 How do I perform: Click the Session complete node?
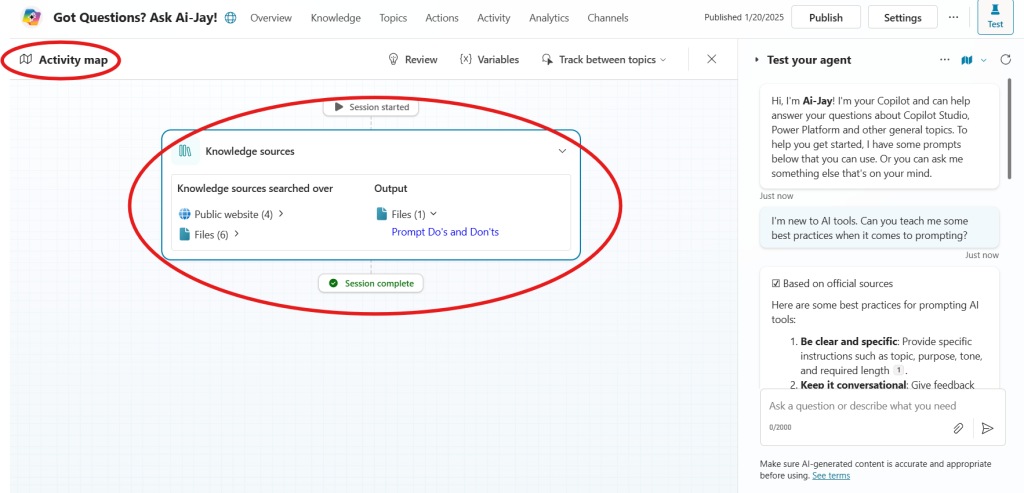coord(371,283)
